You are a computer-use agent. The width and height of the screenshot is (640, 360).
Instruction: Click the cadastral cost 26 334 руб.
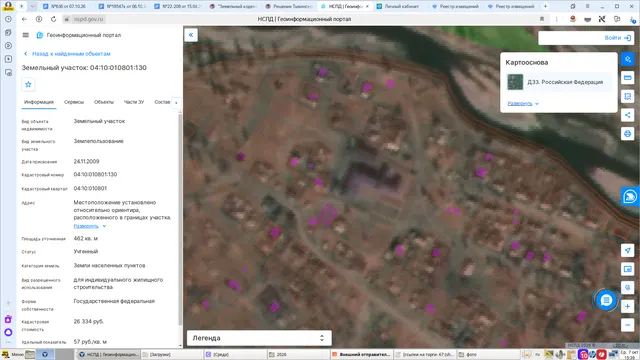(x=88, y=322)
